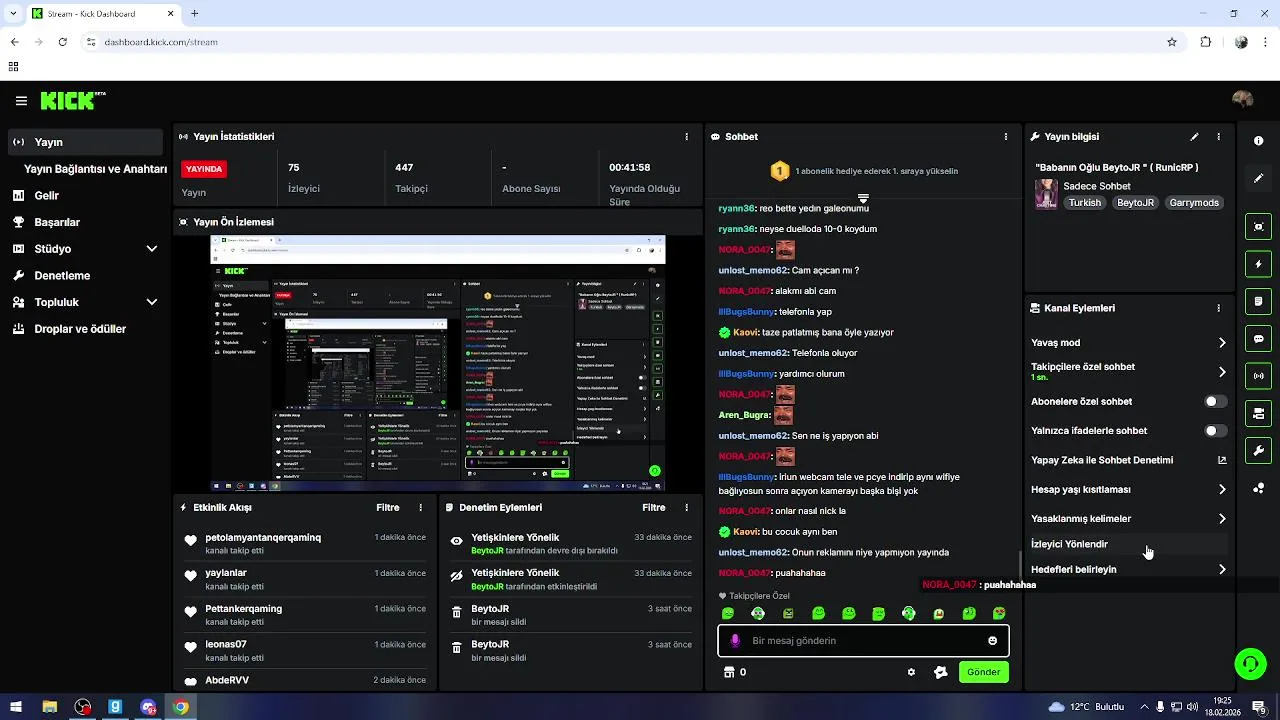Viewport: 1280px width, 720px height.
Task: Insert the first green quick emote
Action: point(728,614)
